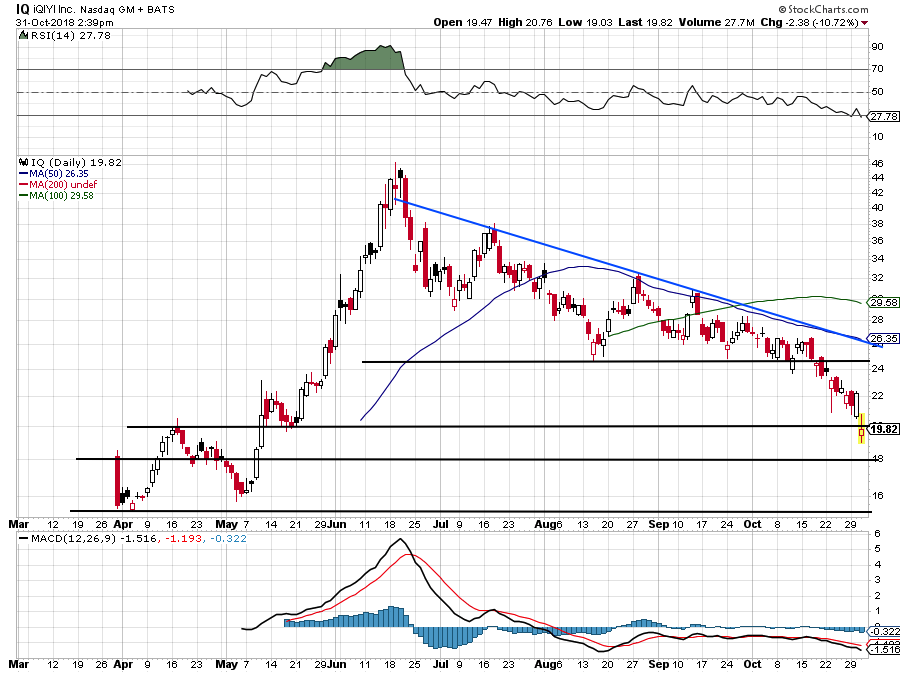This screenshot has height=673, width=900.
Task: Click the green MA(100) curve
Action: (735, 306)
